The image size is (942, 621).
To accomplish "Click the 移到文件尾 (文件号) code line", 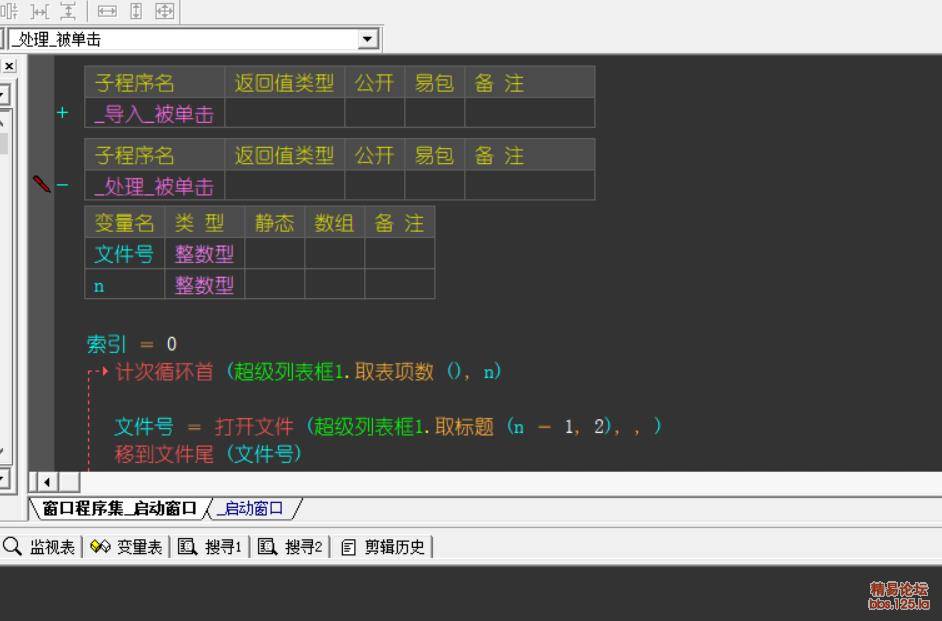I will click(208, 454).
